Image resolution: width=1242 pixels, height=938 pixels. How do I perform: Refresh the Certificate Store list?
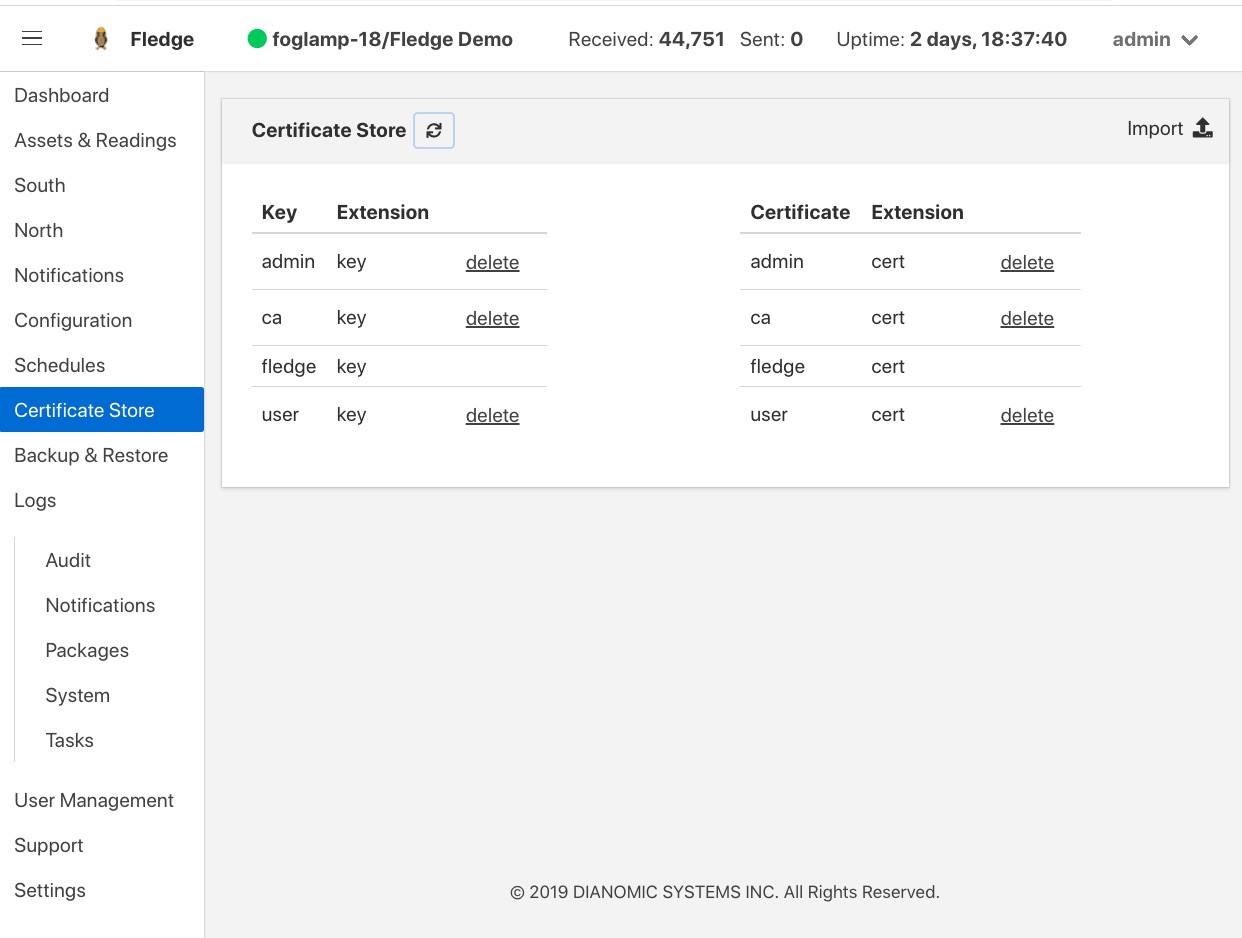[x=434, y=130]
